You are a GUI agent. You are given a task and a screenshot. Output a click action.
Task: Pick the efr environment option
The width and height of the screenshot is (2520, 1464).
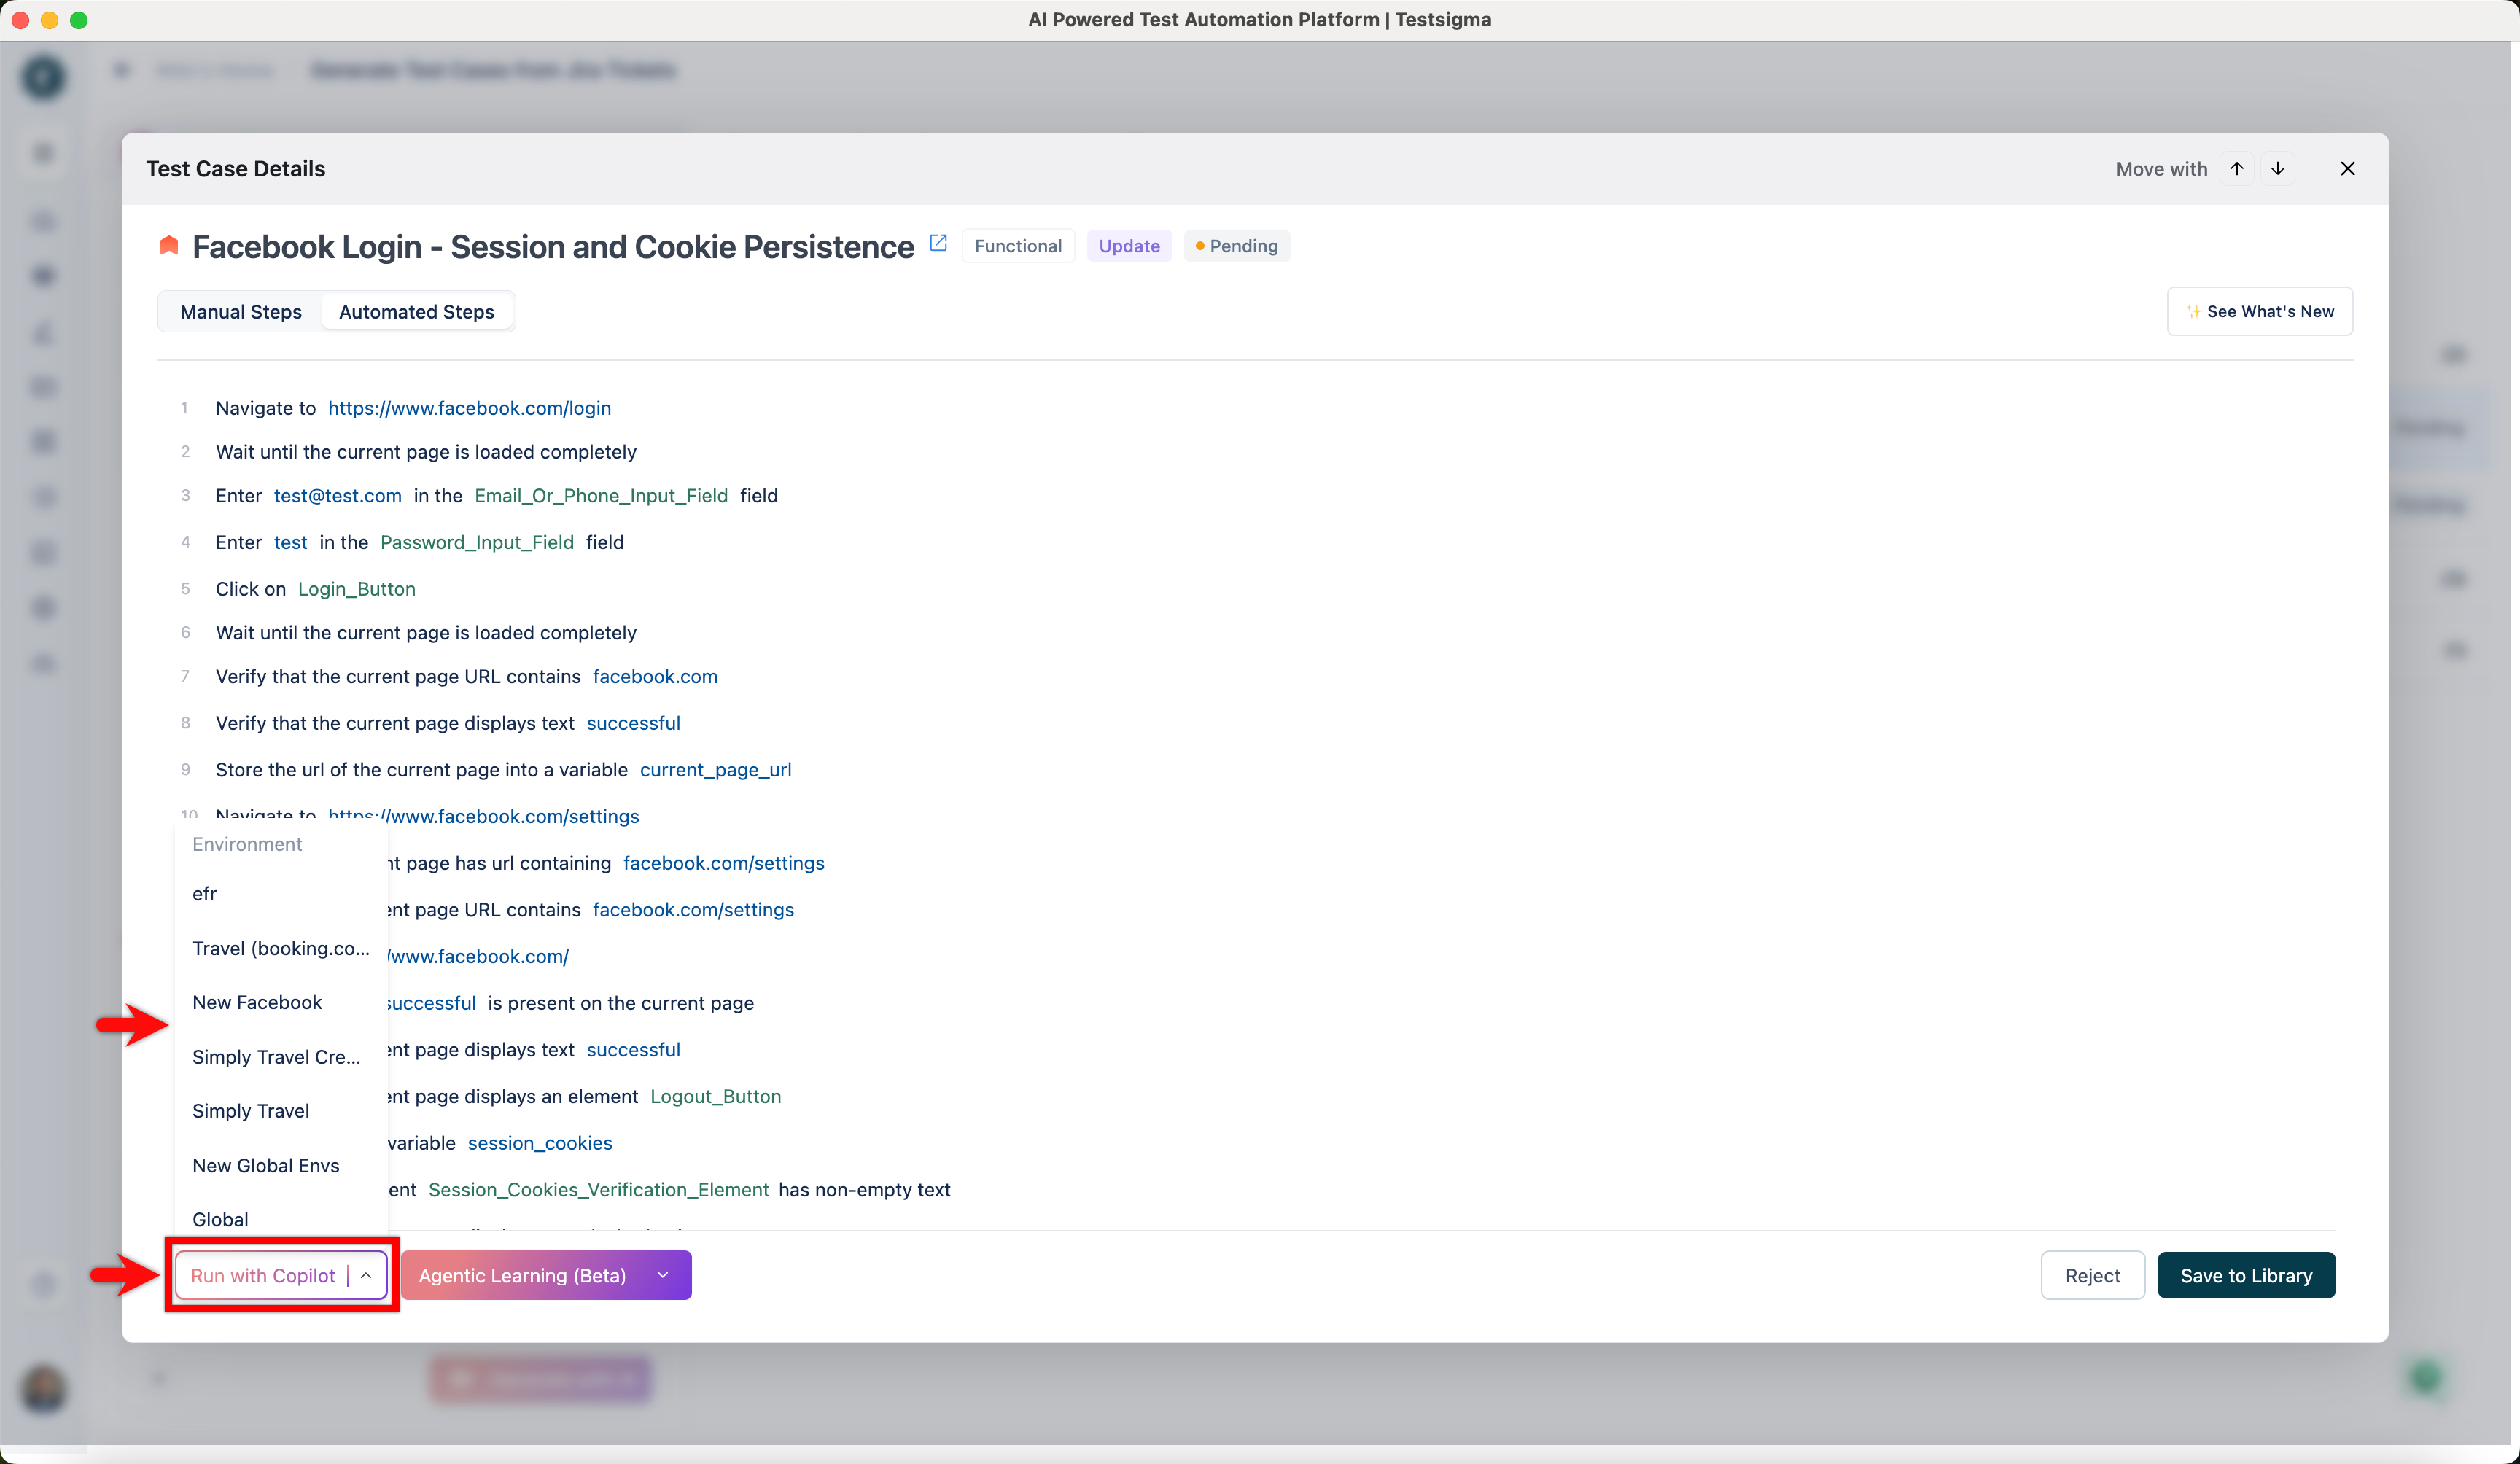(x=204, y=893)
